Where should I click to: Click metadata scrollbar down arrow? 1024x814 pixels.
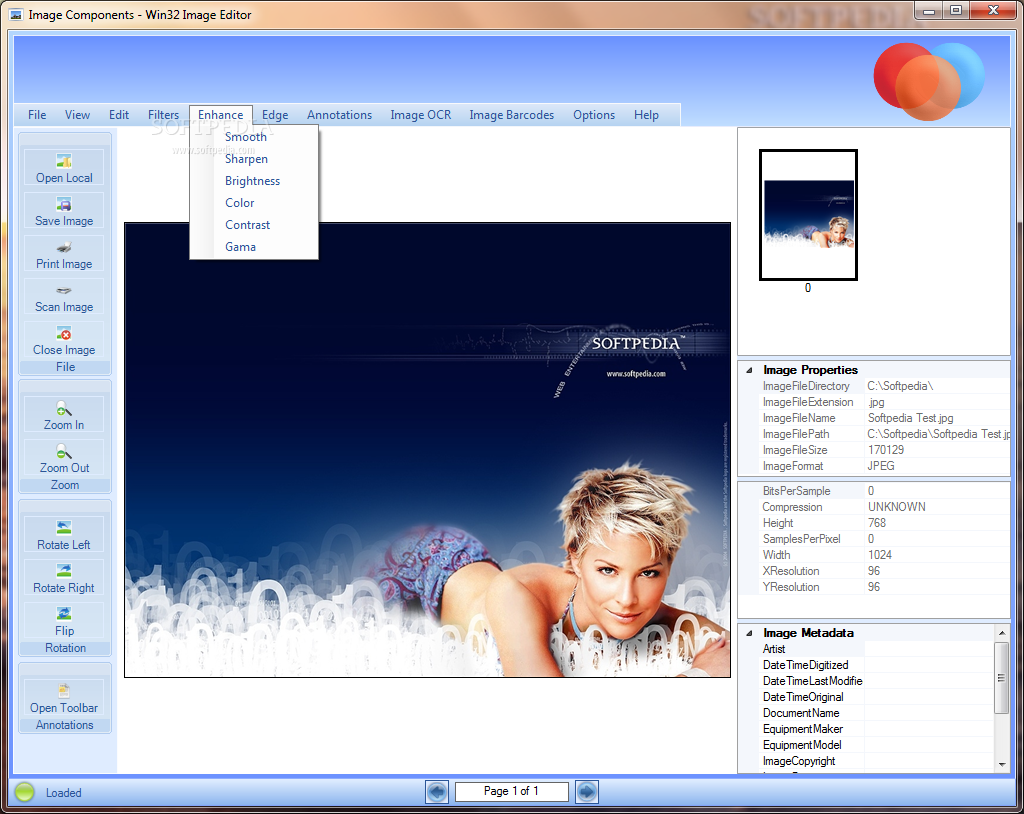pyautogui.click(x=1002, y=764)
